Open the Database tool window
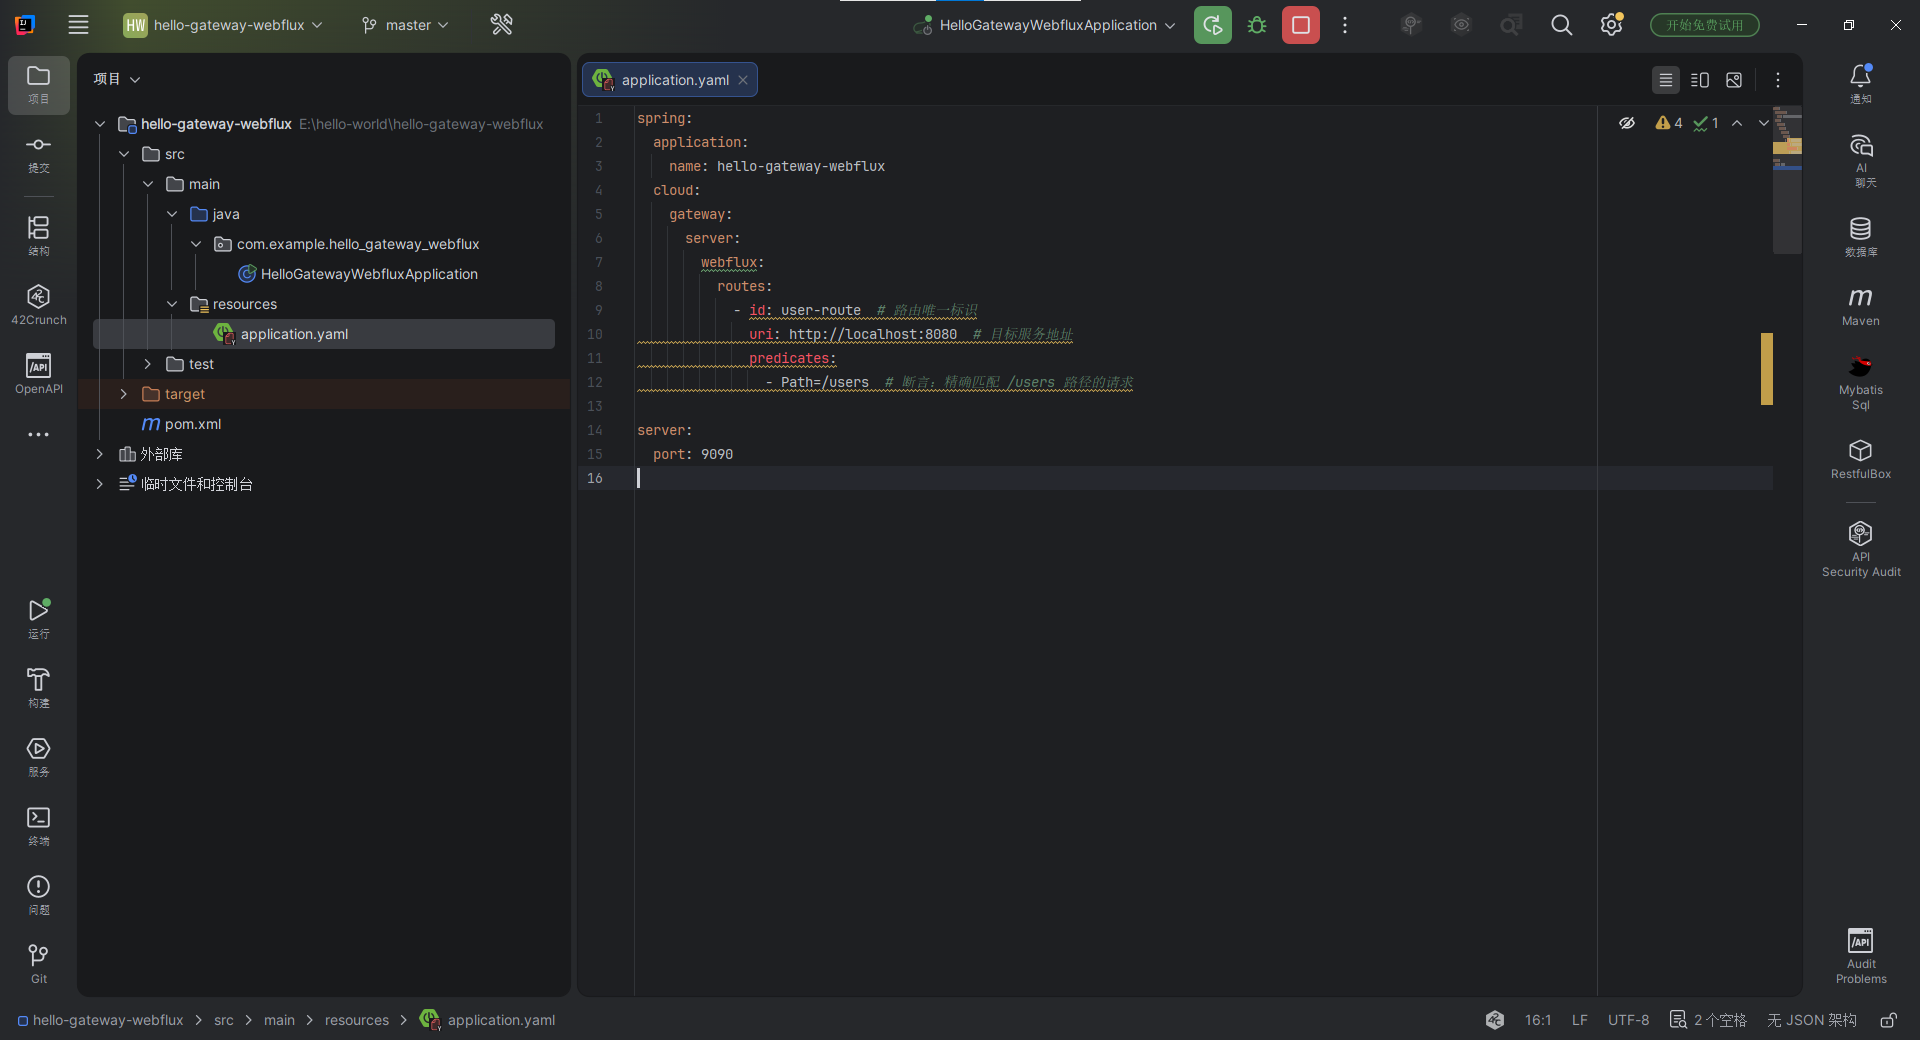 1861,237
